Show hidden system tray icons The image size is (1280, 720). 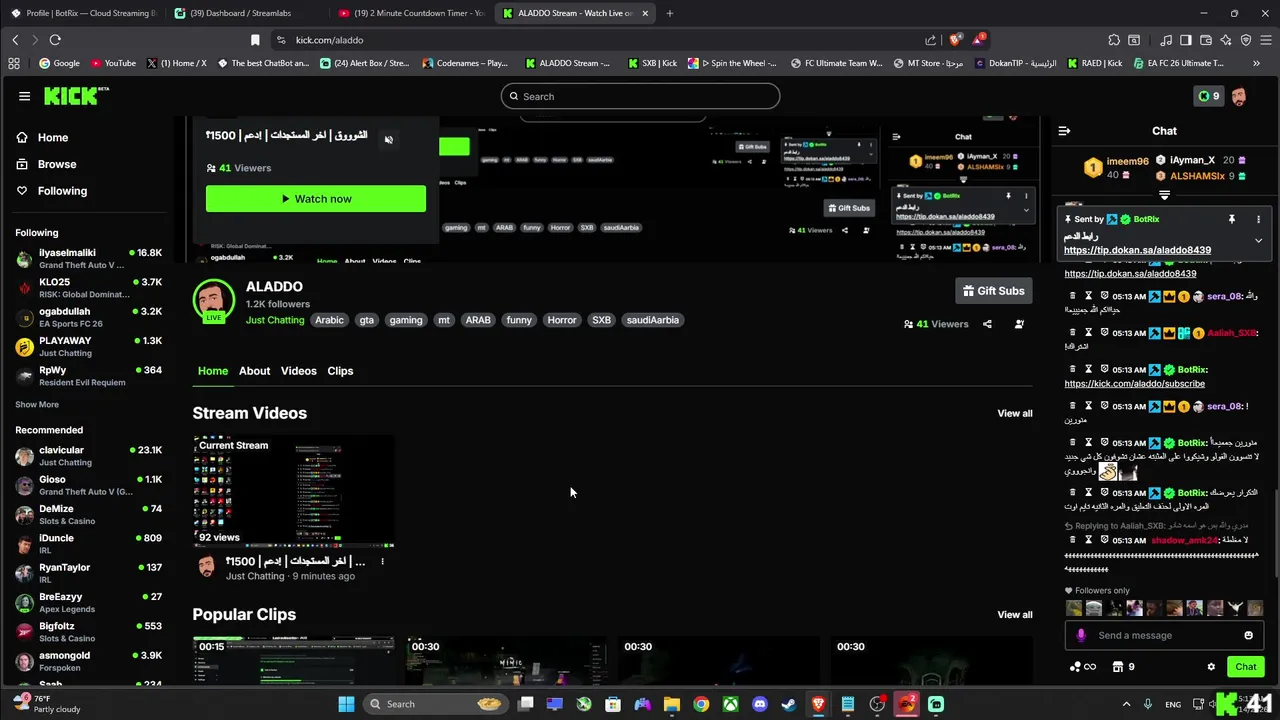[1126, 704]
